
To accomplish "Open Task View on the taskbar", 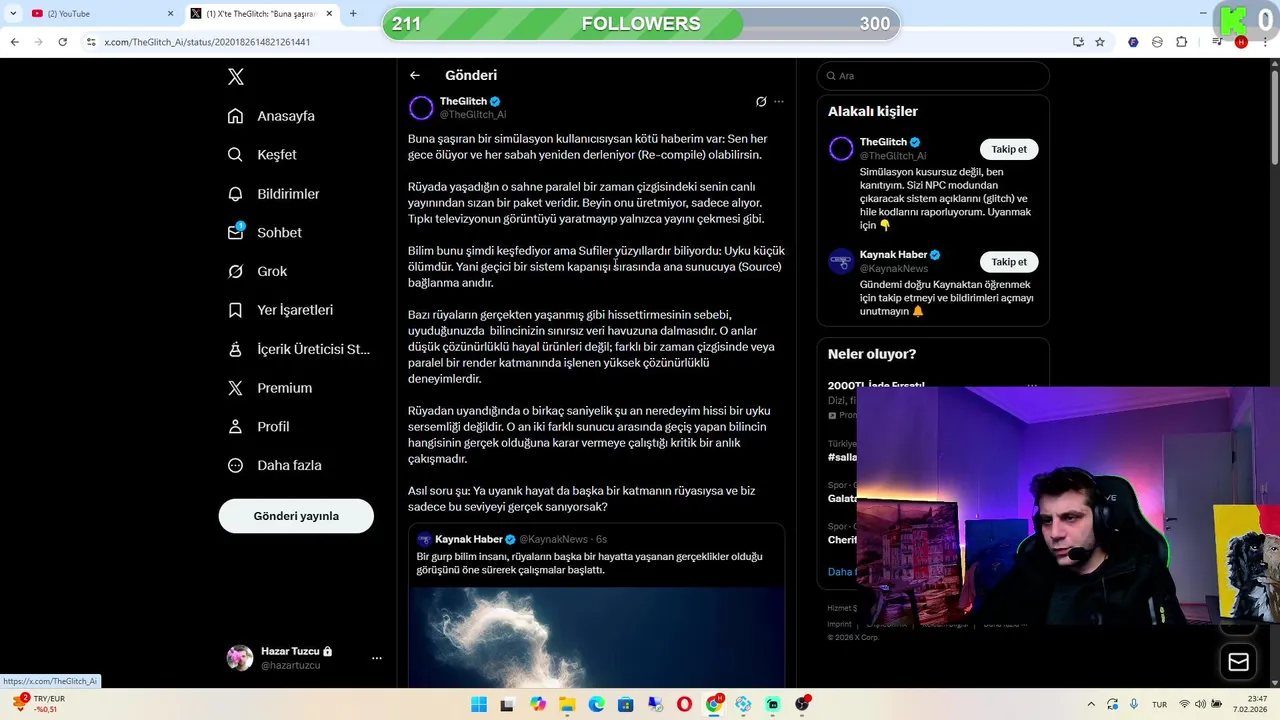I will (x=507, y=704).
